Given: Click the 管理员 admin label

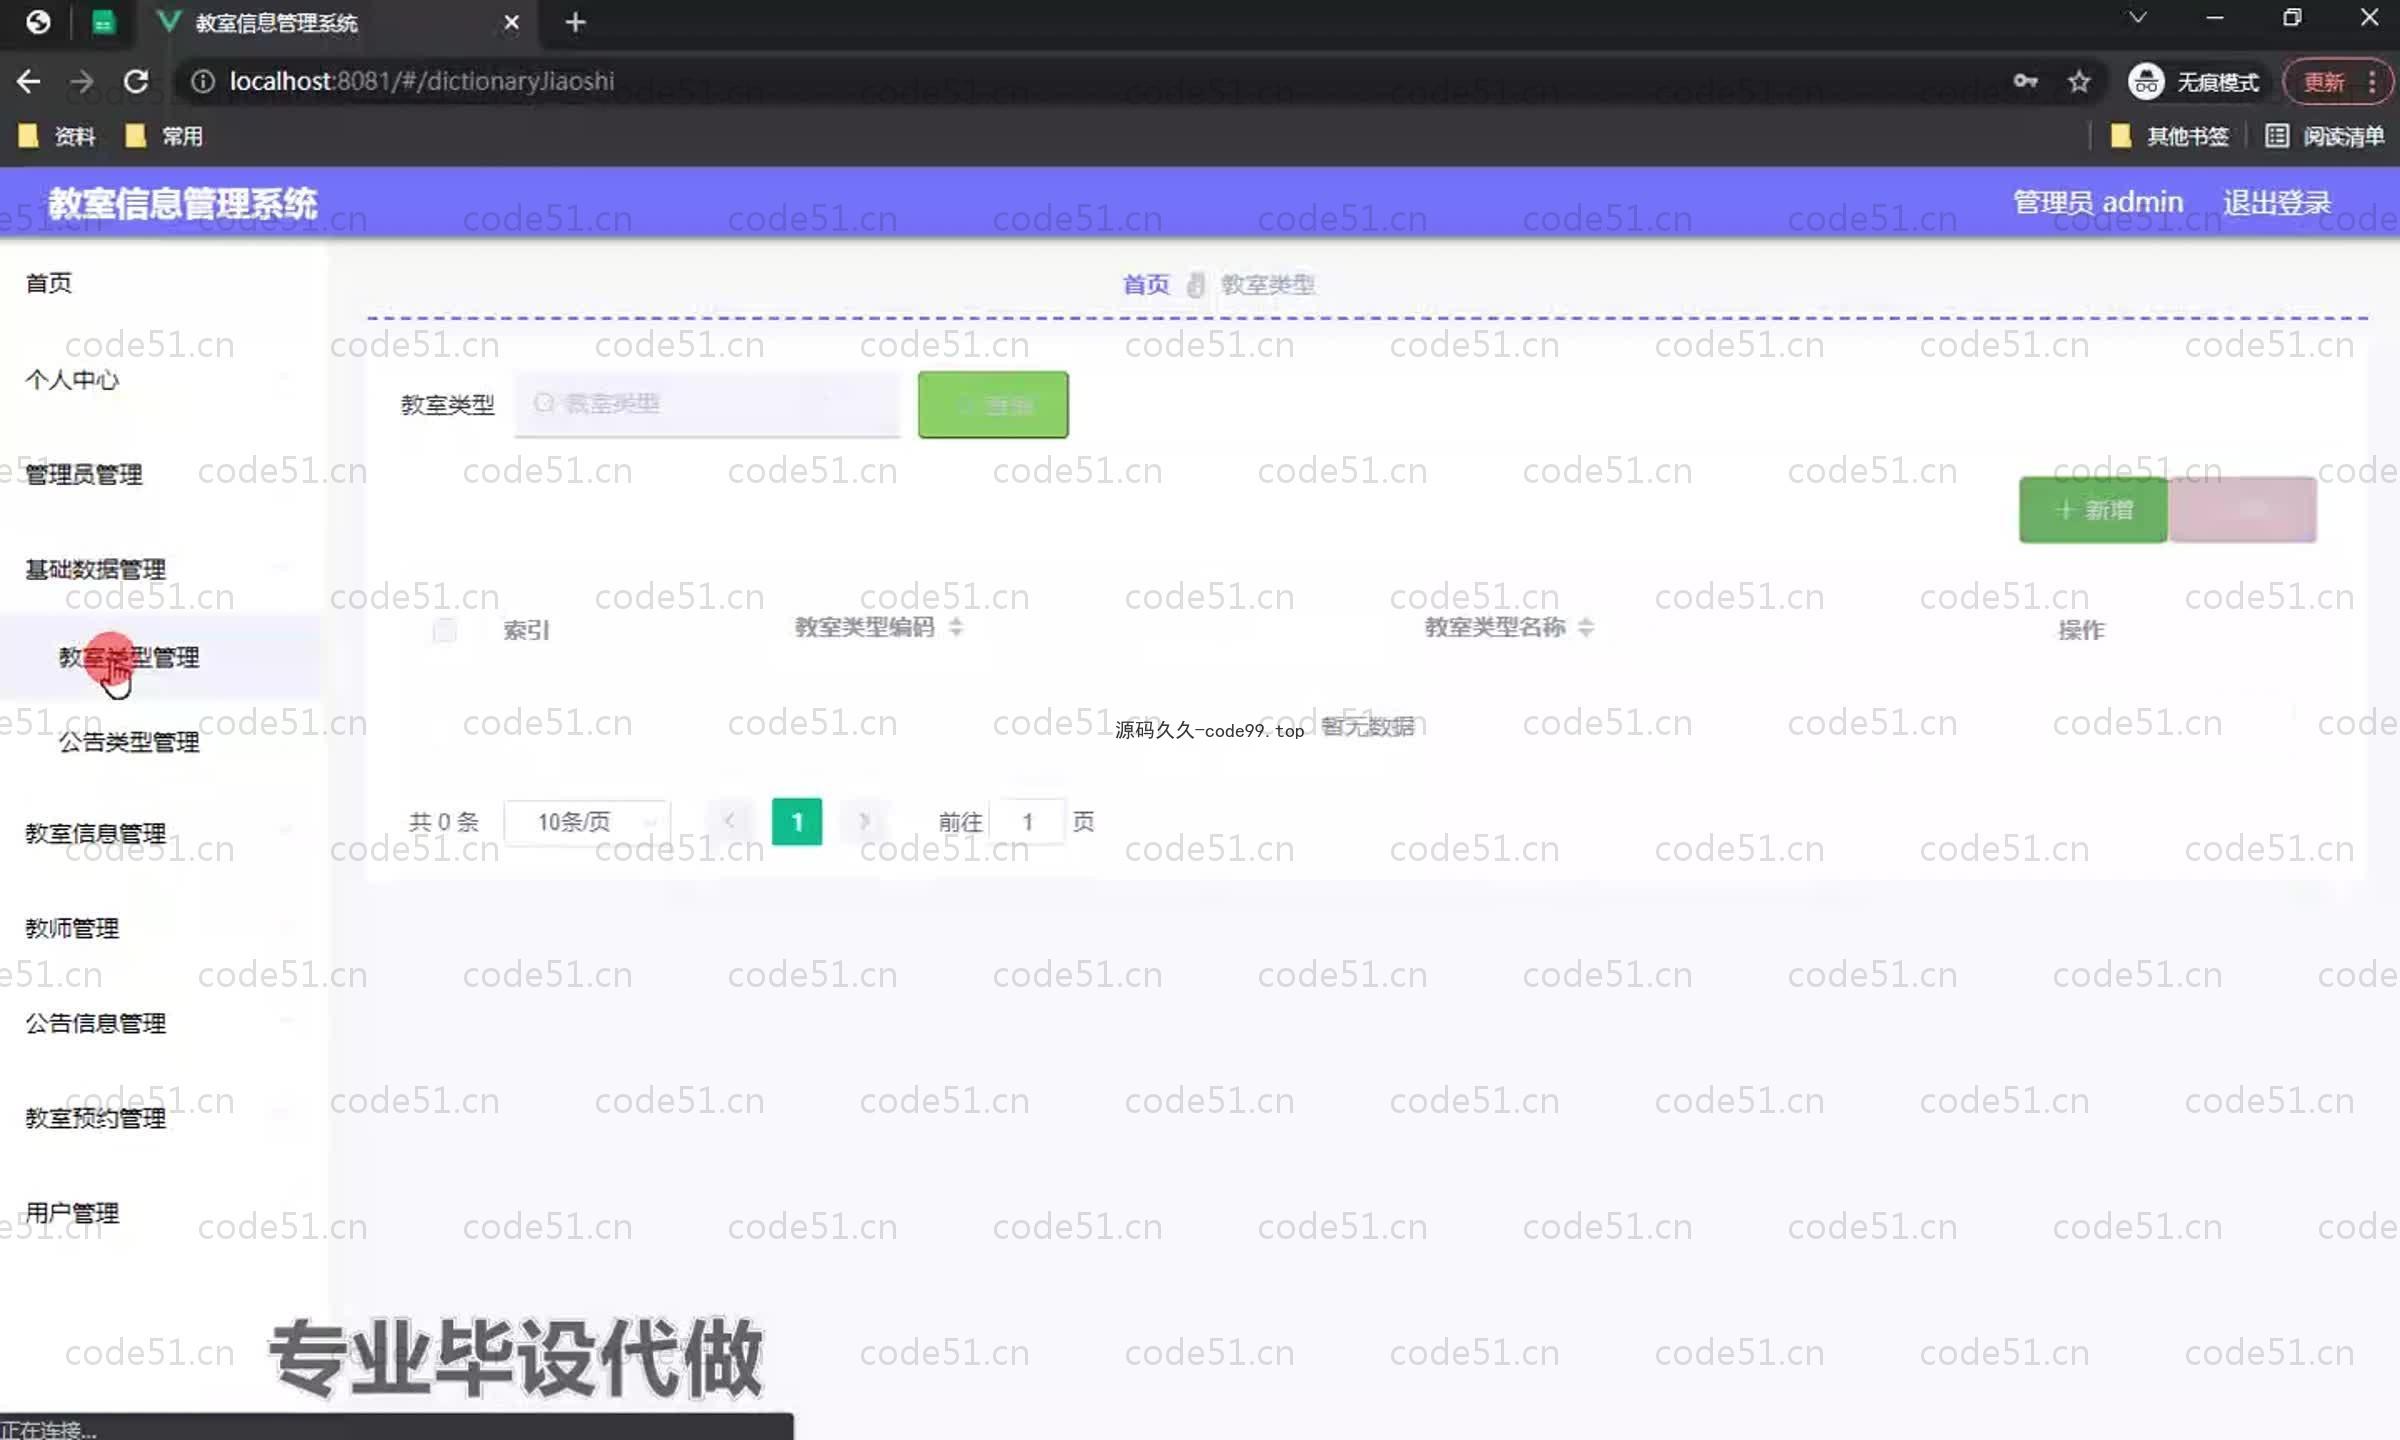Looking at the screenshot, I should tap(2097, 202).
